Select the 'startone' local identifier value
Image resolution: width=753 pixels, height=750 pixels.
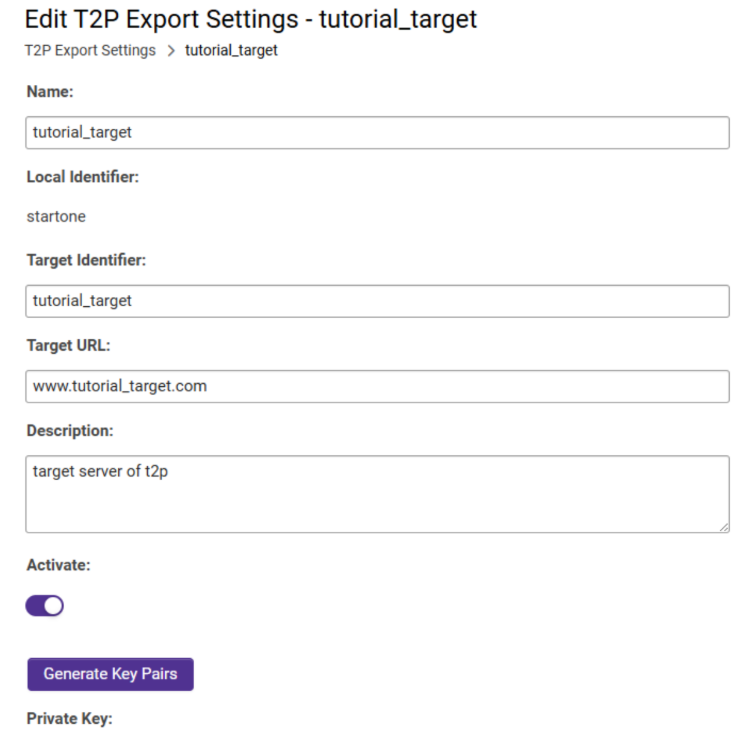coord(56,216)
